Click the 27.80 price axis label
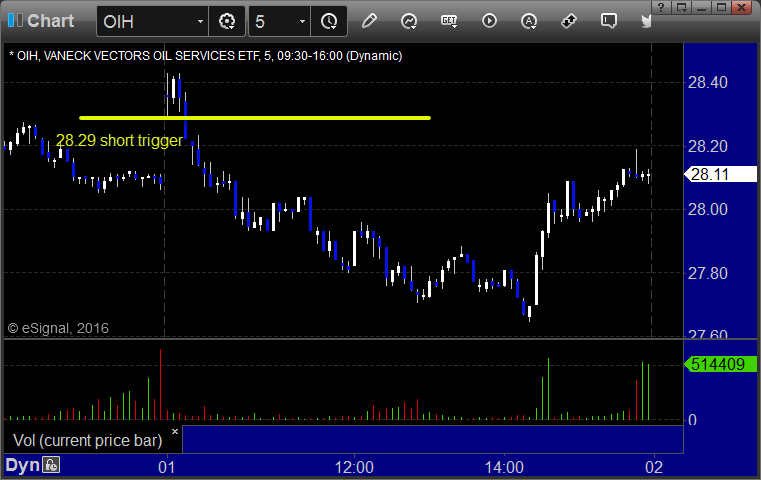 tap(708, 273)
